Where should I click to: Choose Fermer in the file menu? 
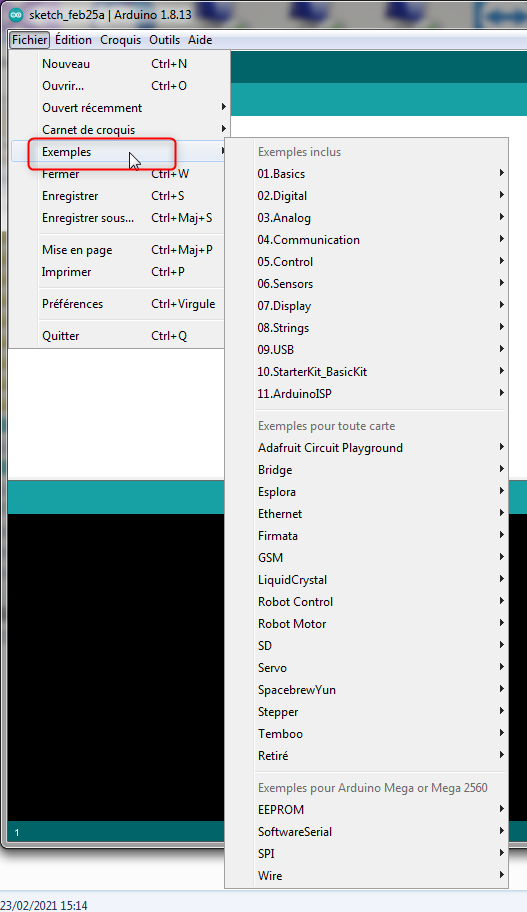pos(119,174)
